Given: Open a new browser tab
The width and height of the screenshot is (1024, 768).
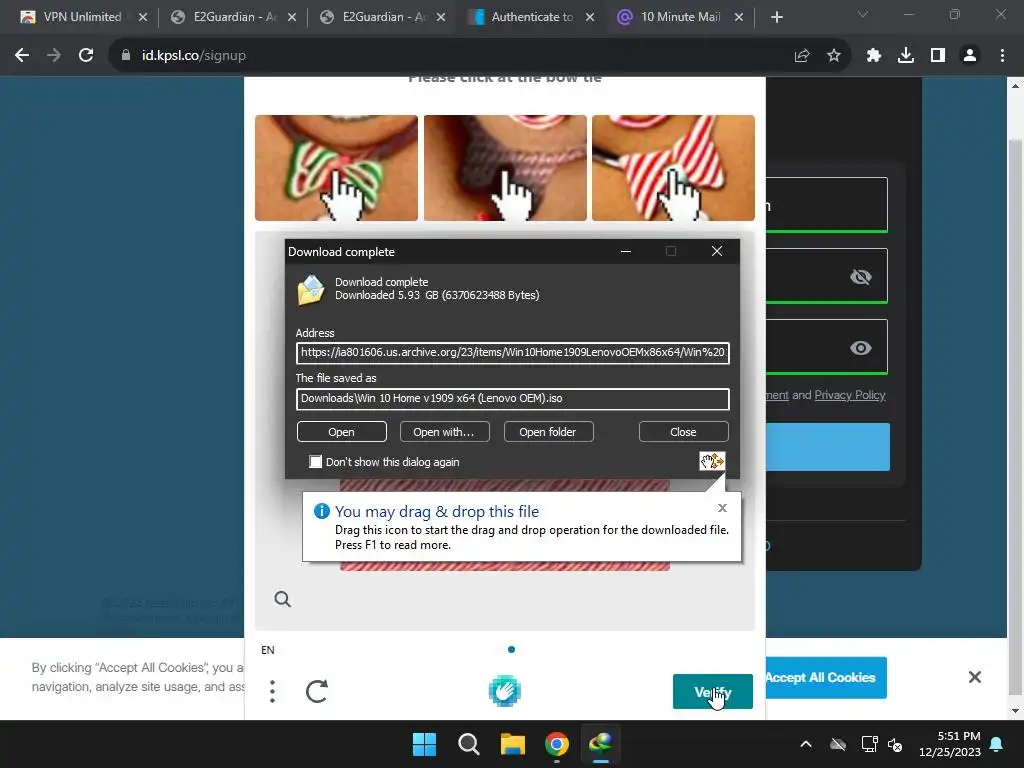Looking at the screenshot, I should 776,17.
